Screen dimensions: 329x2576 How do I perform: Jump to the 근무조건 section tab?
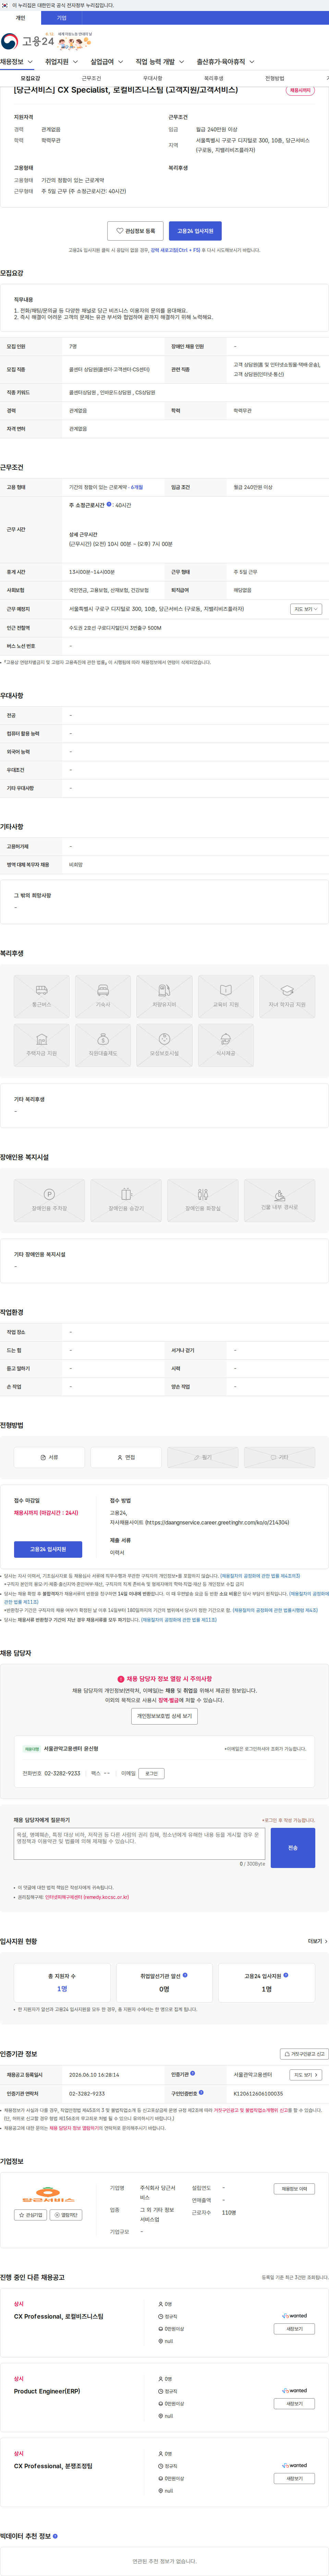pos(91,78)
